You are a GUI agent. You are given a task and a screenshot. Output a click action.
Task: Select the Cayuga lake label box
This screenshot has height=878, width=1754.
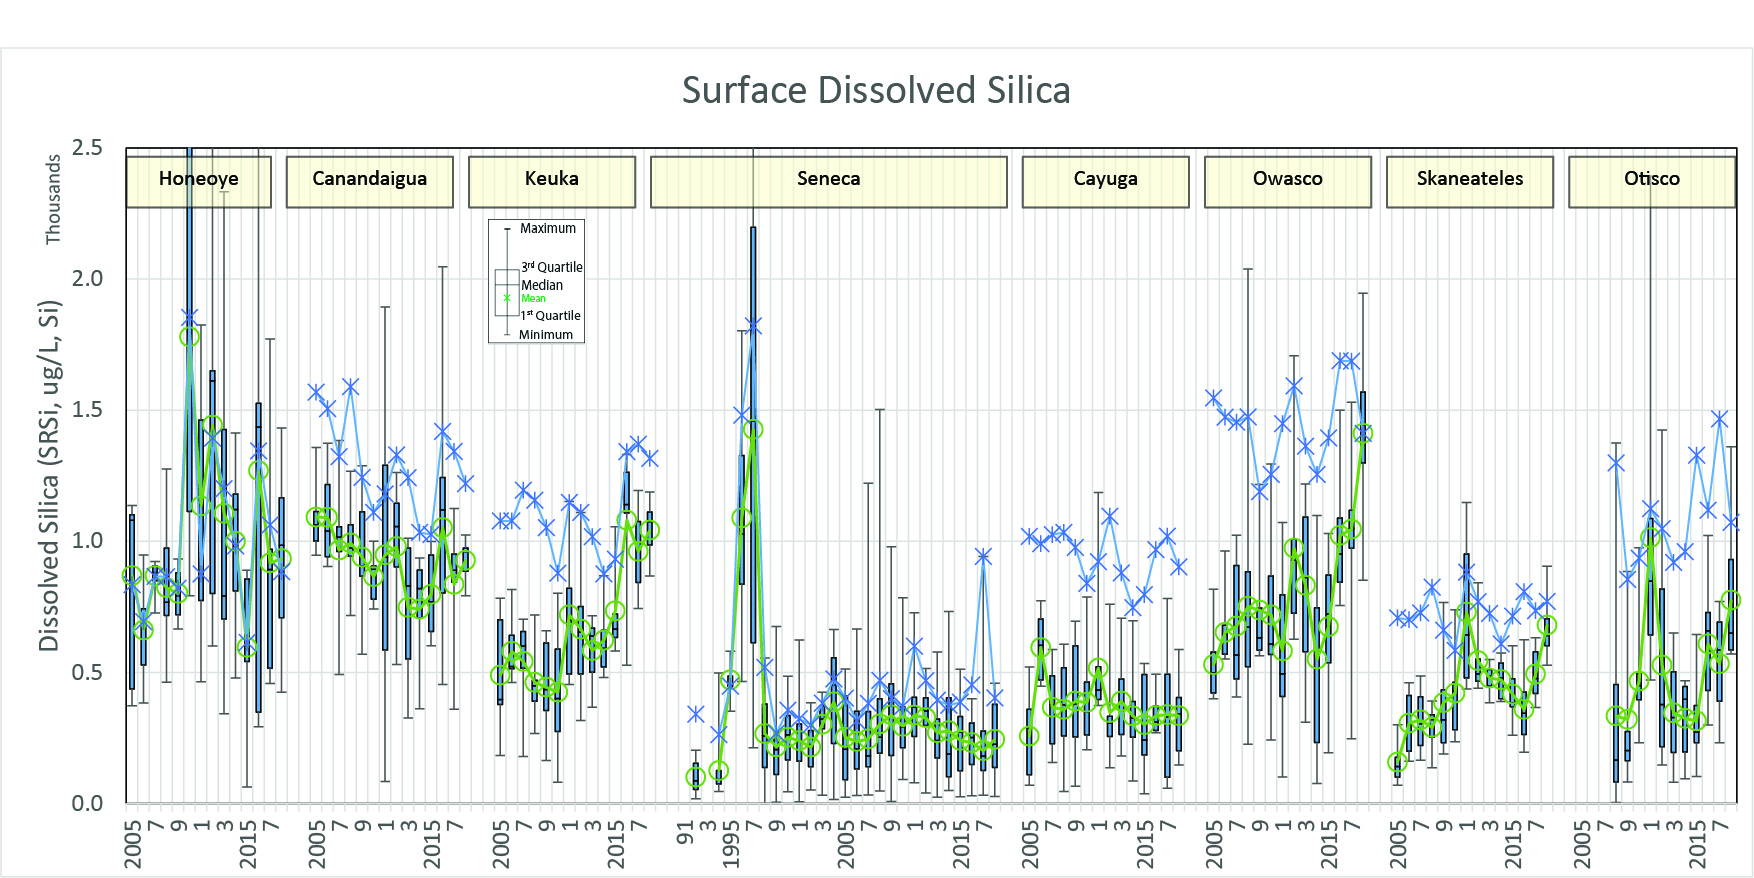pos(1105,181)
